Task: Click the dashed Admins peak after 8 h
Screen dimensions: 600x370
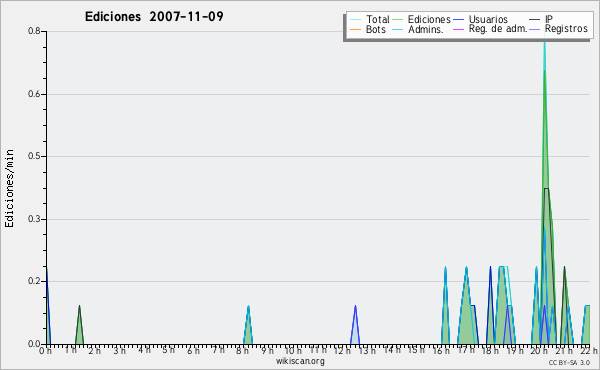Action: 248,324
